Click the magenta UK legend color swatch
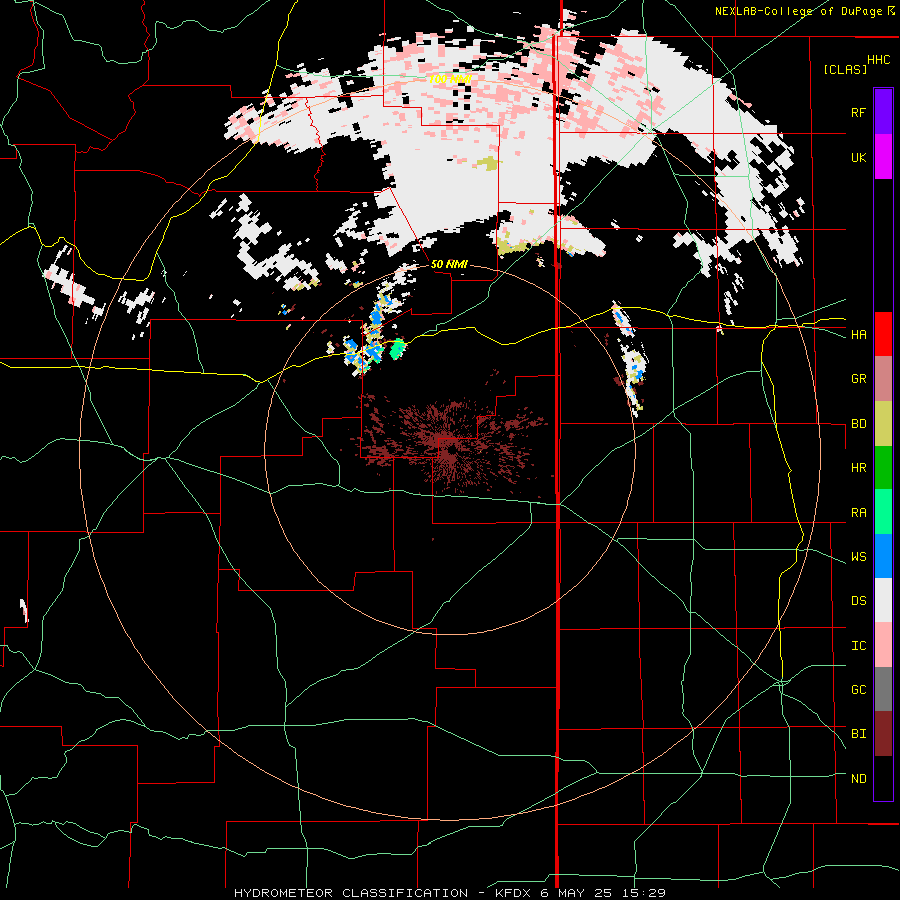Viewport: 900px width, 900px height. click(x=883, y=157)
